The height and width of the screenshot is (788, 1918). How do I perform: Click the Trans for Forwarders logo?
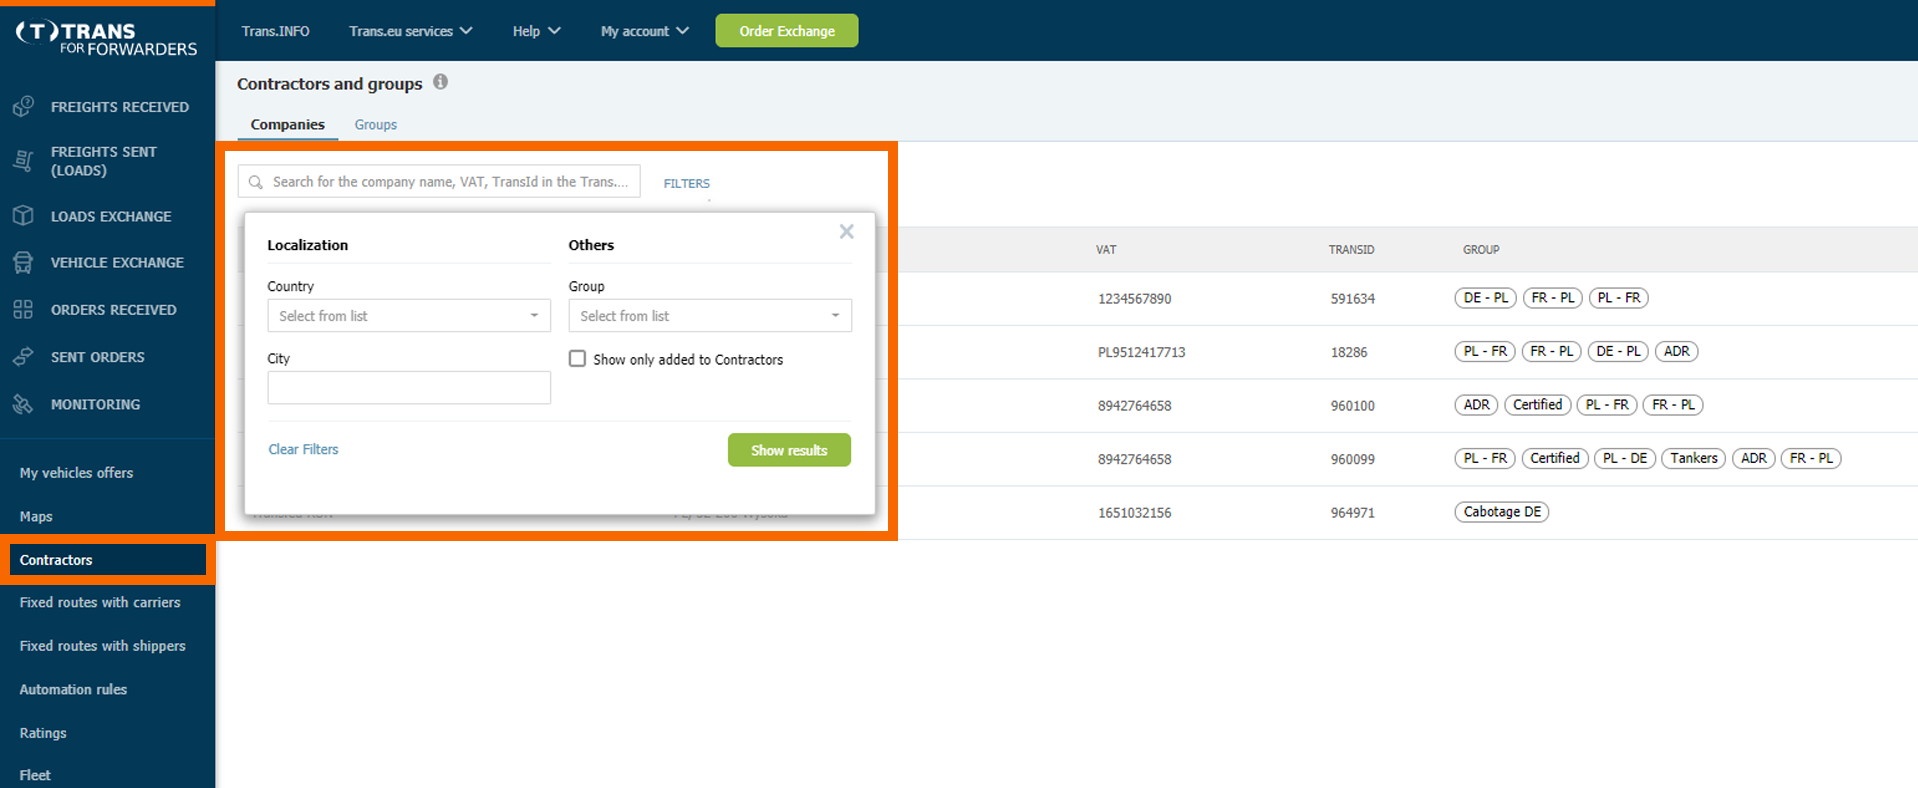pyautogui.click(x=107, y=39)
